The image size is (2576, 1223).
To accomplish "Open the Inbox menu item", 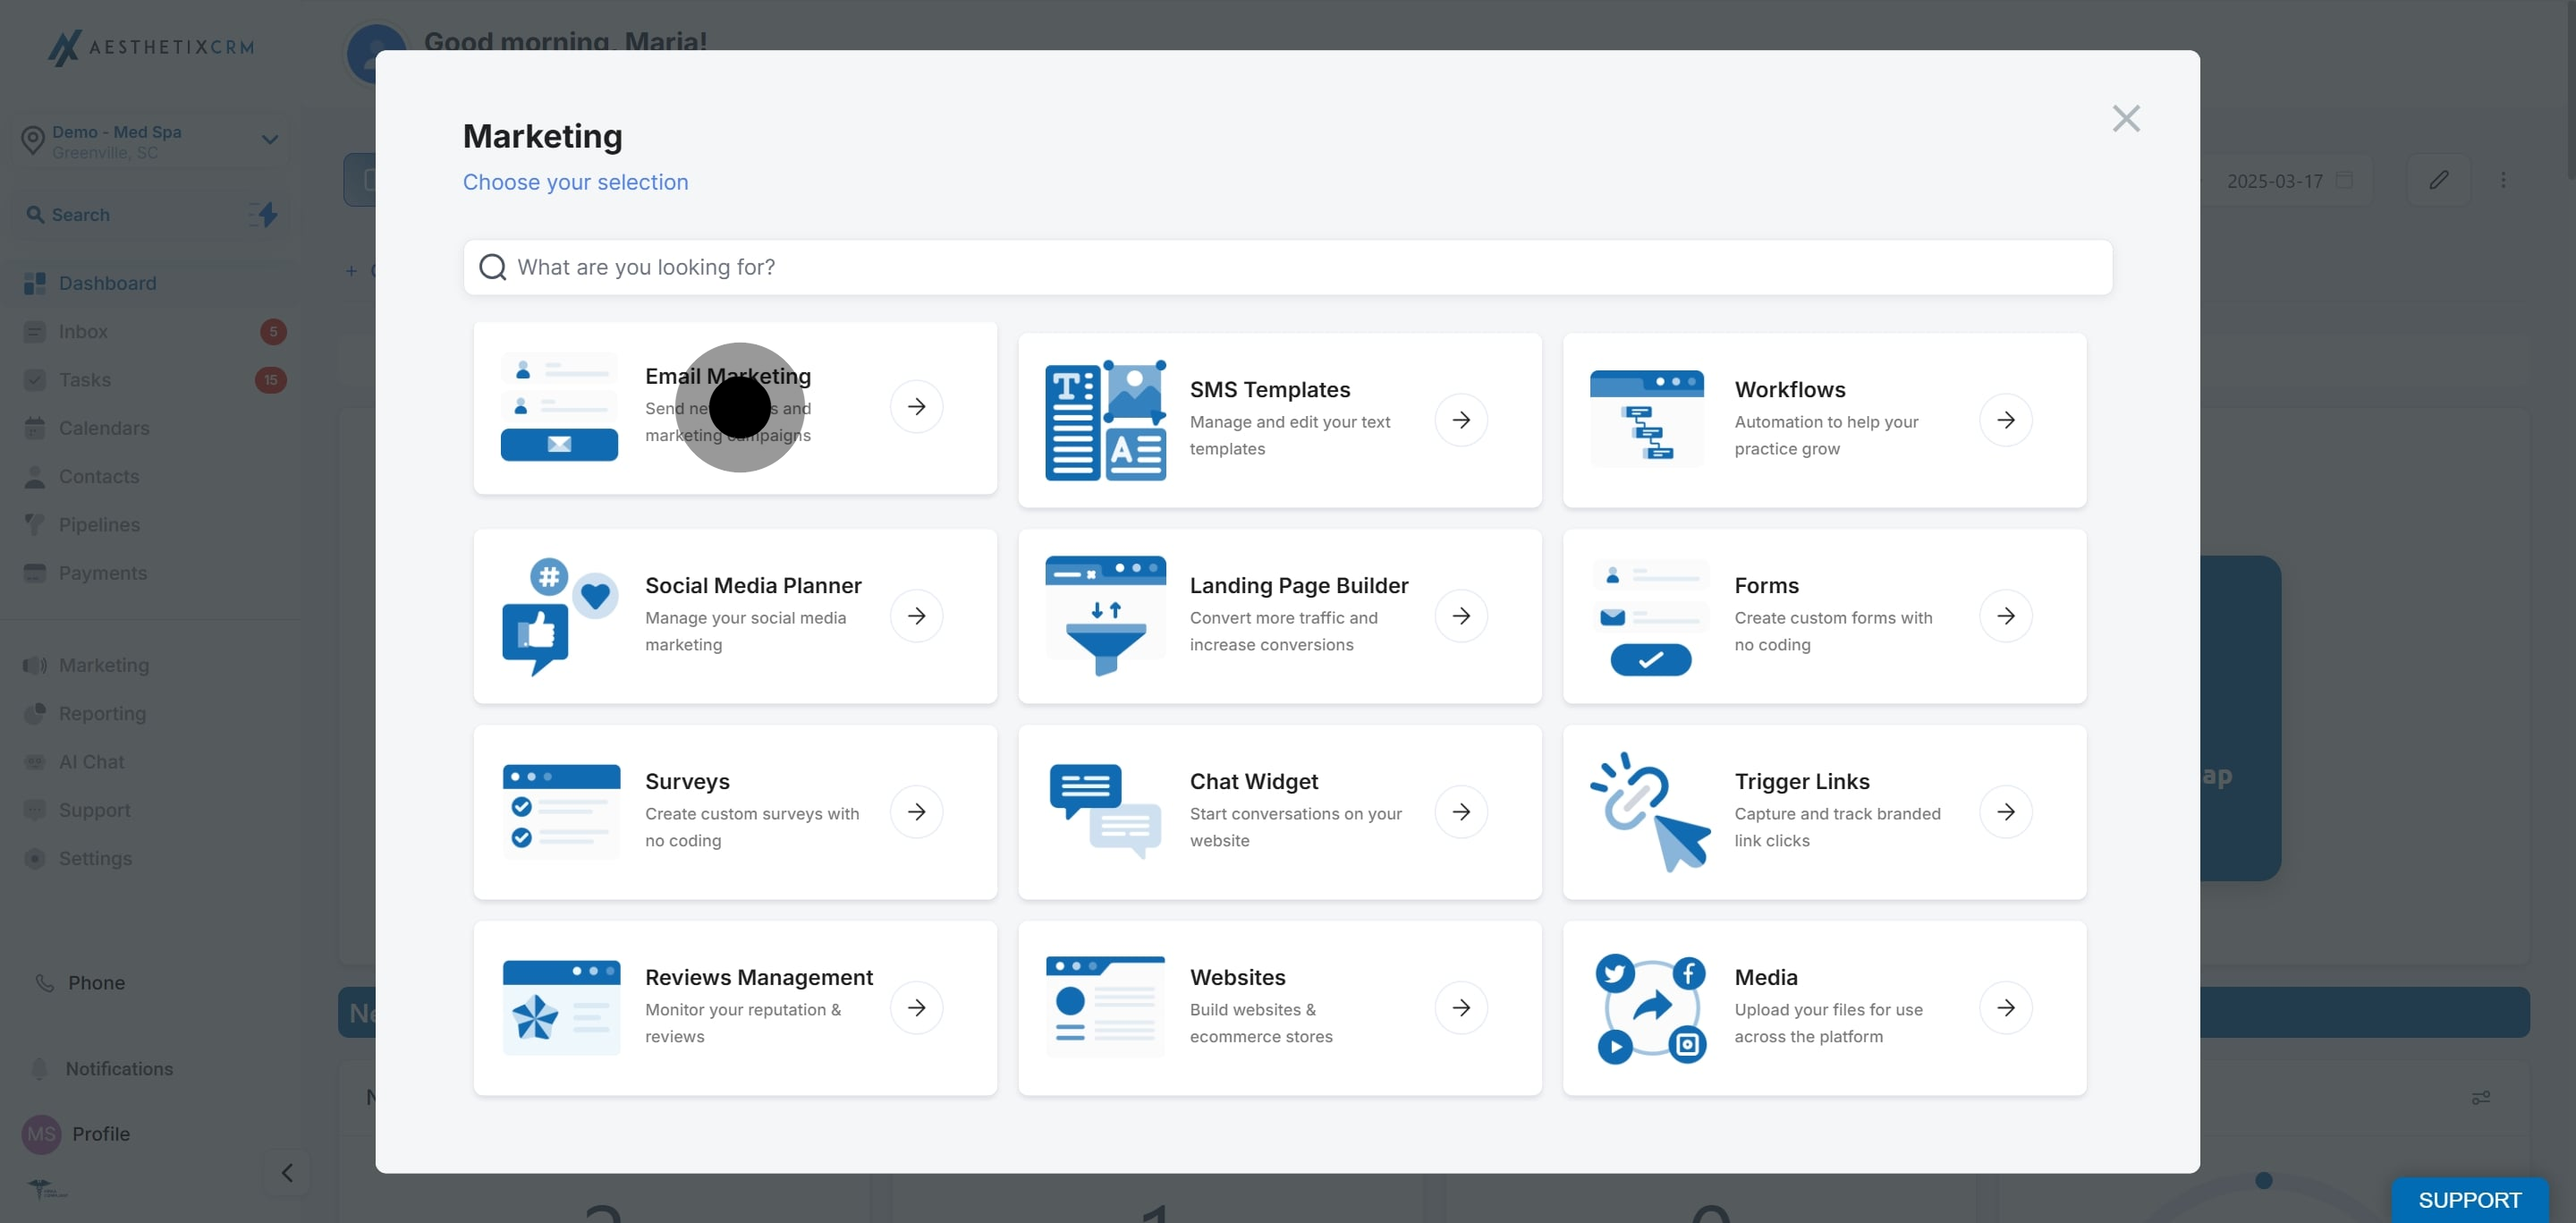I will 83,332.
